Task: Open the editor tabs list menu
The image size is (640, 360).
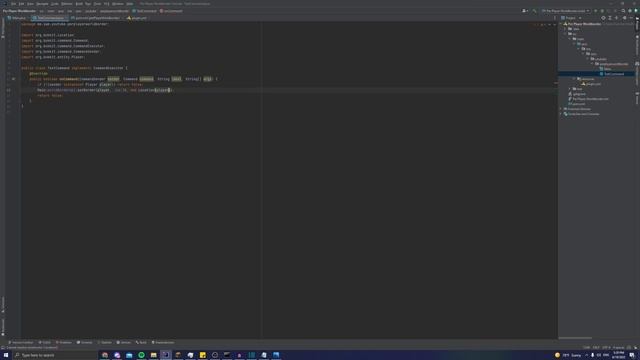Action: pos(555,18)
